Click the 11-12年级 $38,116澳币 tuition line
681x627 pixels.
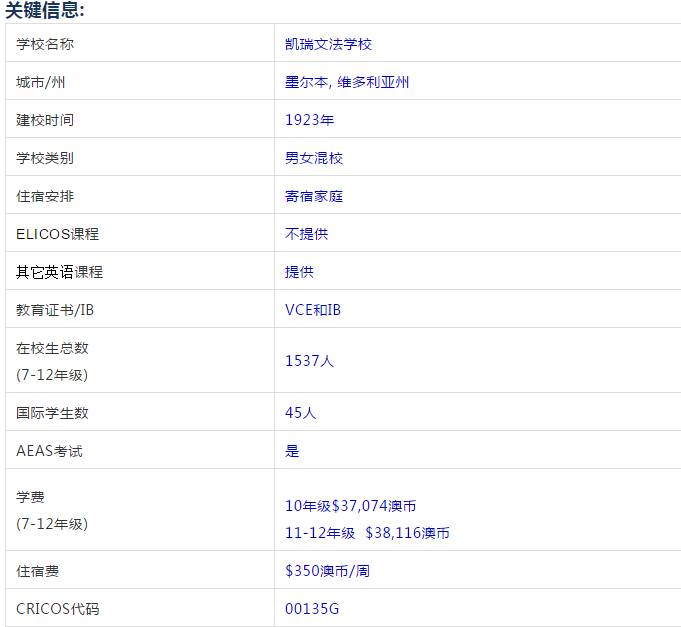point(367,533)
